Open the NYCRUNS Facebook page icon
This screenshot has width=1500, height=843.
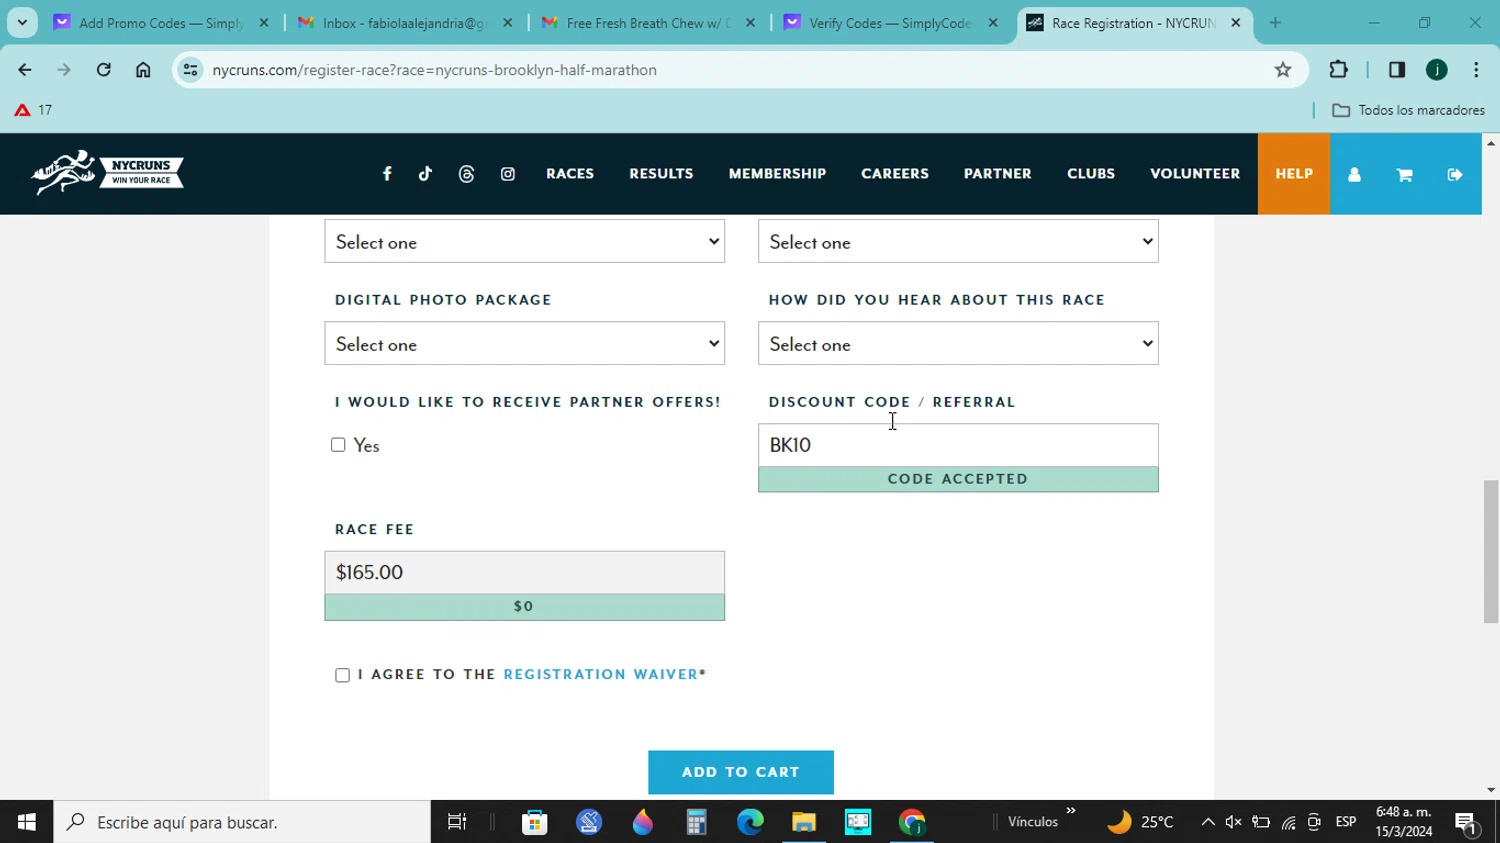[x=387, y=174]
